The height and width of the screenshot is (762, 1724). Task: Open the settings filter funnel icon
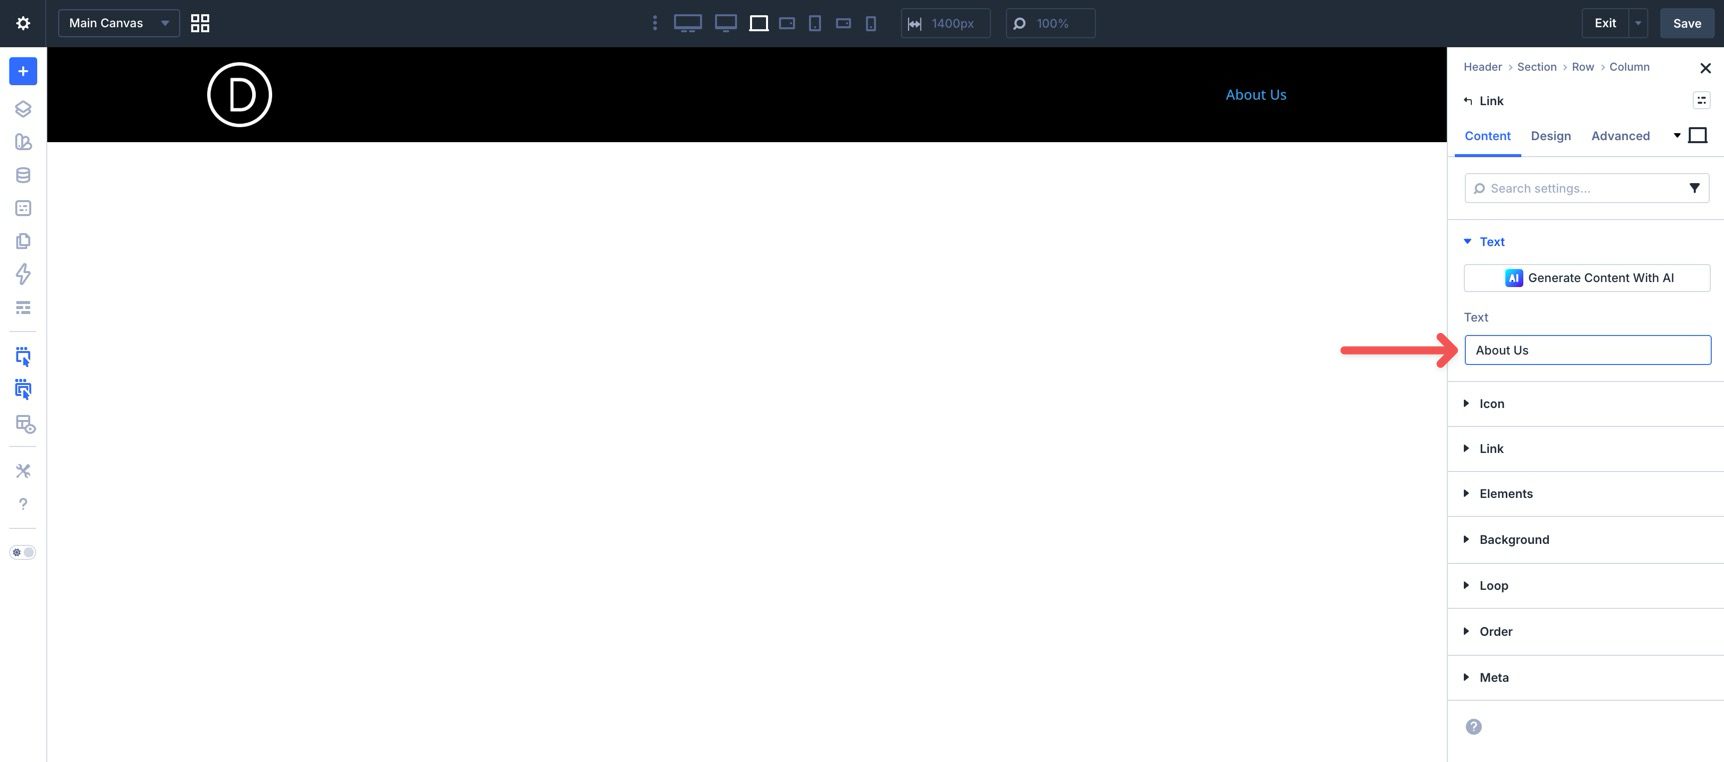point(1694,188)
